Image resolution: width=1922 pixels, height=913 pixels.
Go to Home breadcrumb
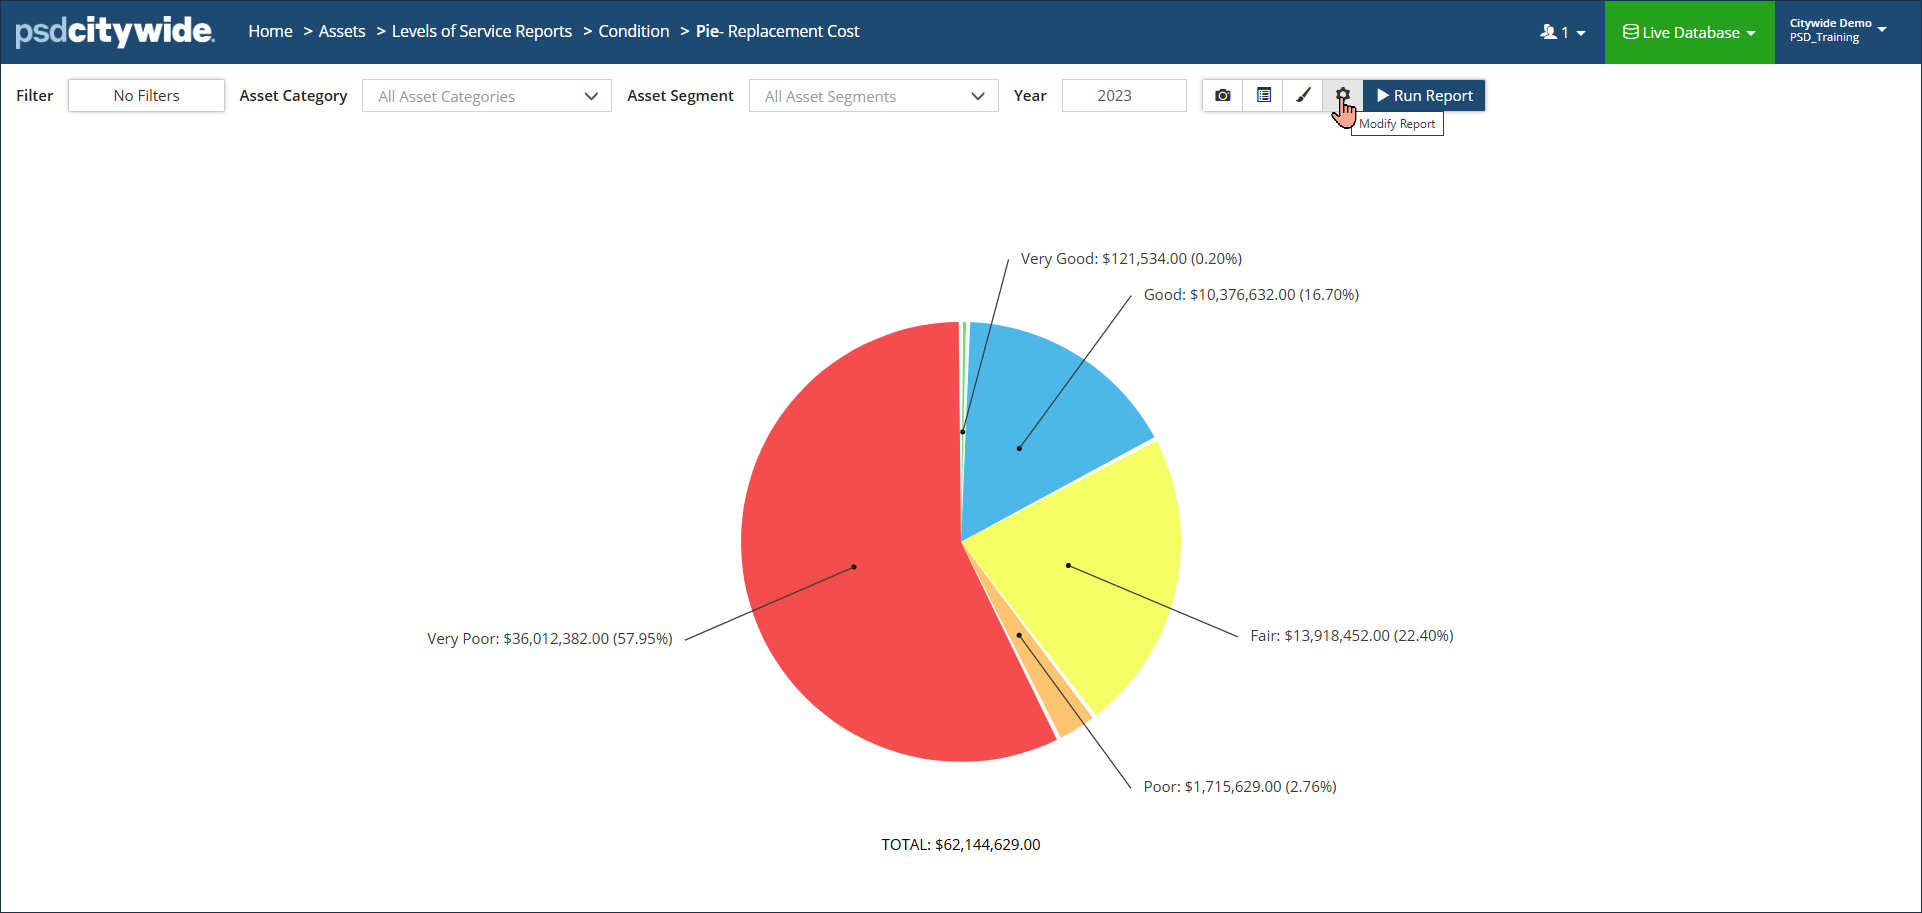coord(270,31)
